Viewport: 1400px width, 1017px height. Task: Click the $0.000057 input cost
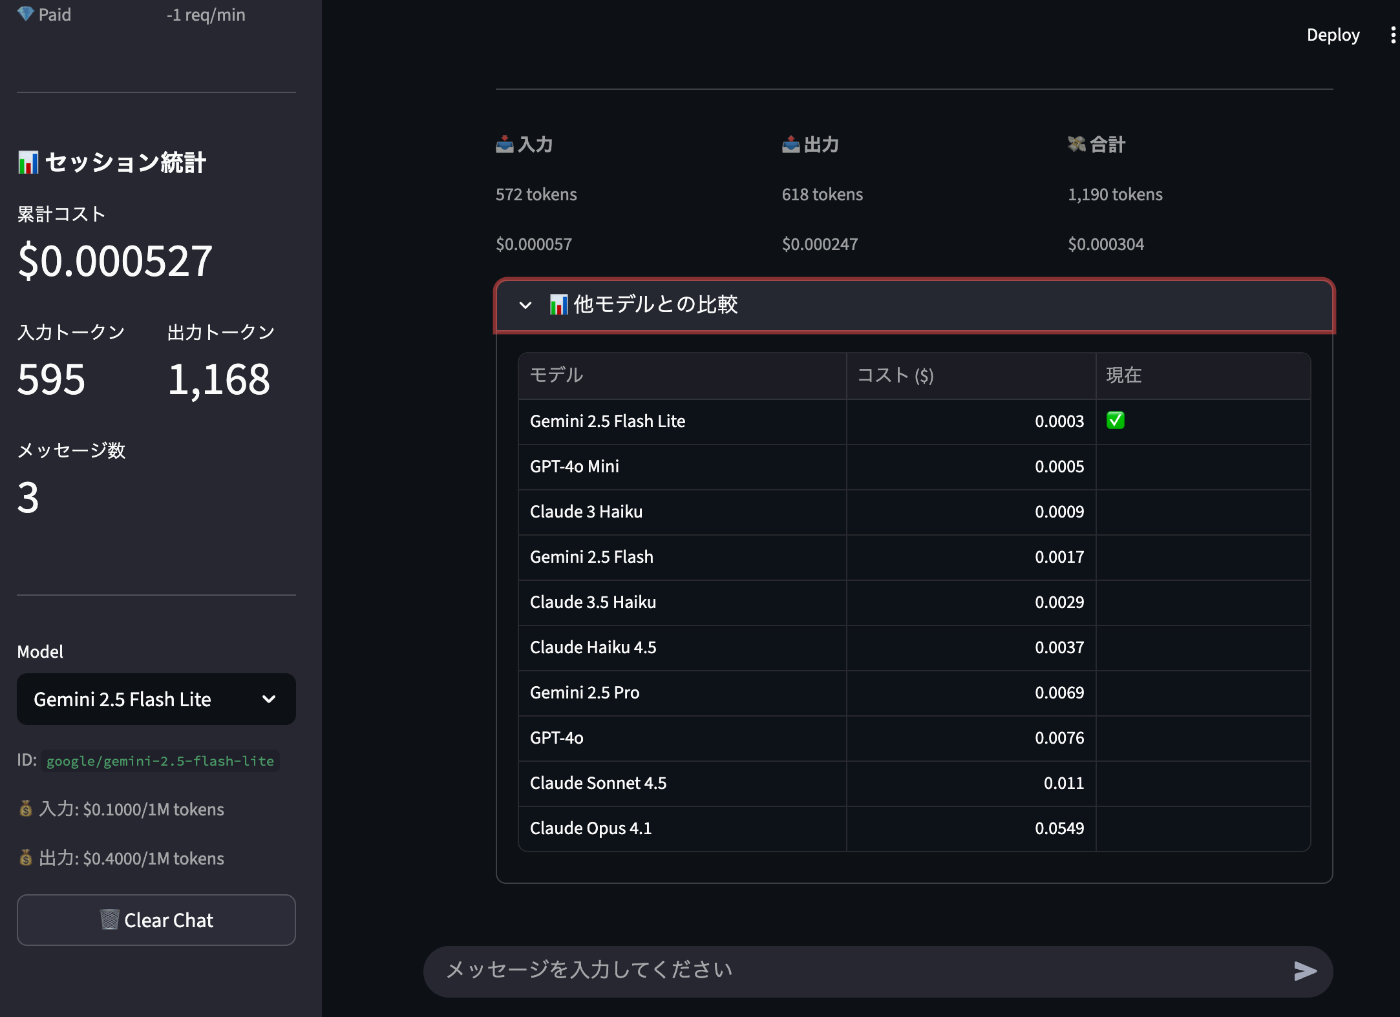[534, 244]
